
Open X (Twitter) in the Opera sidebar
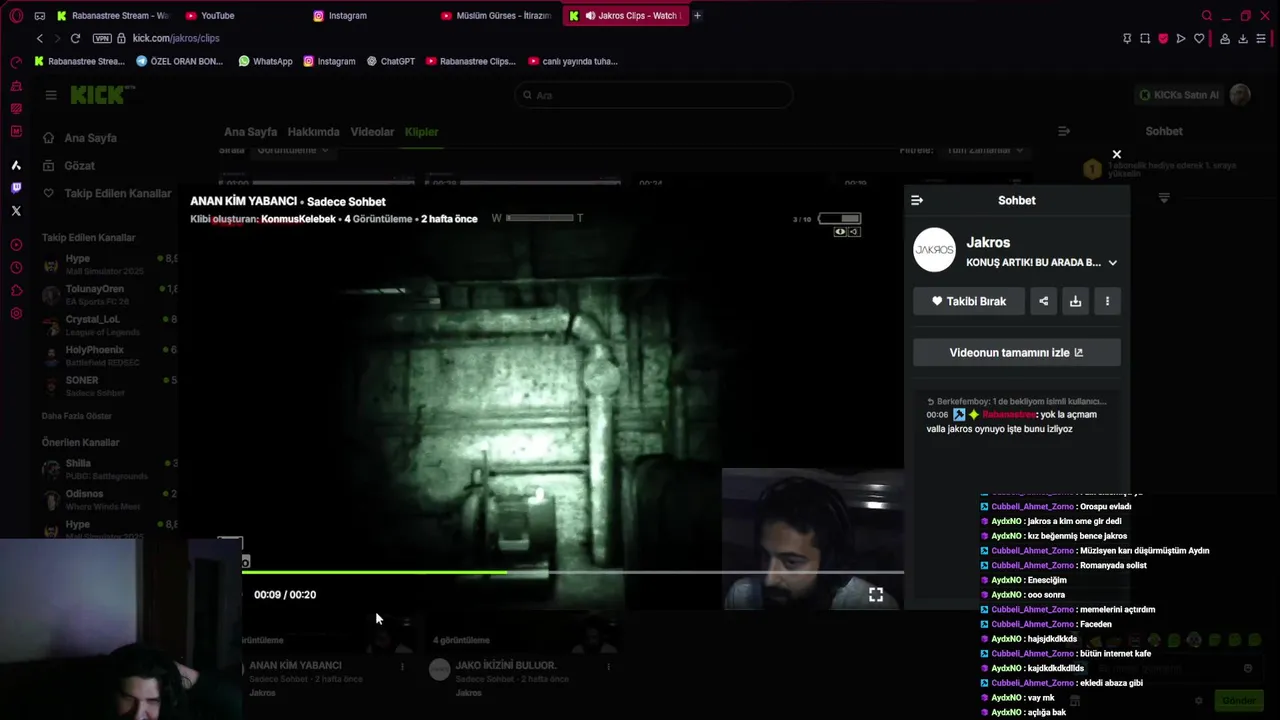click(16, 211)
